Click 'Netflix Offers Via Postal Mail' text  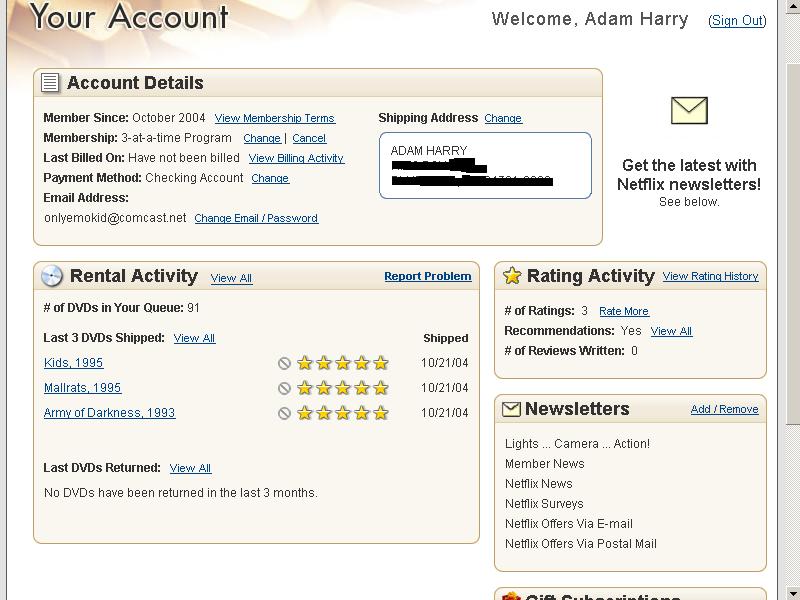point(581,544)
